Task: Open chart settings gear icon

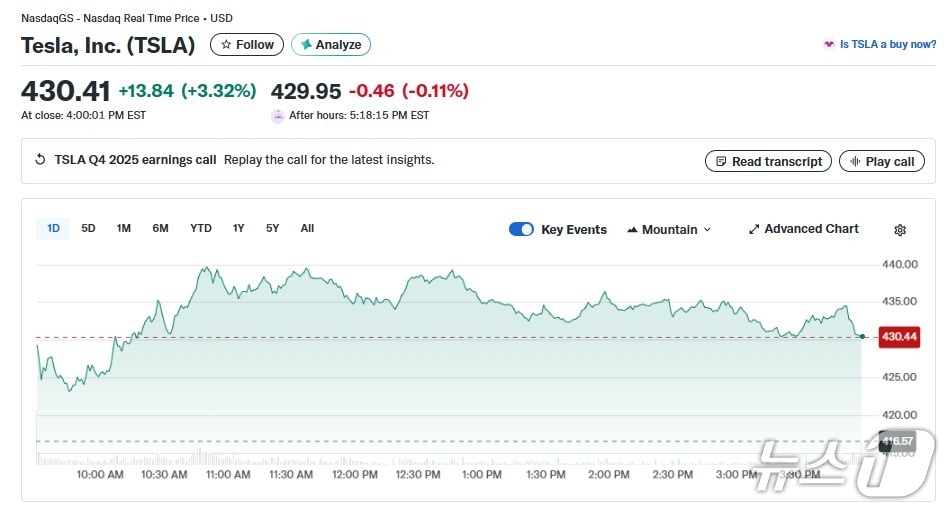Action: 899,230
